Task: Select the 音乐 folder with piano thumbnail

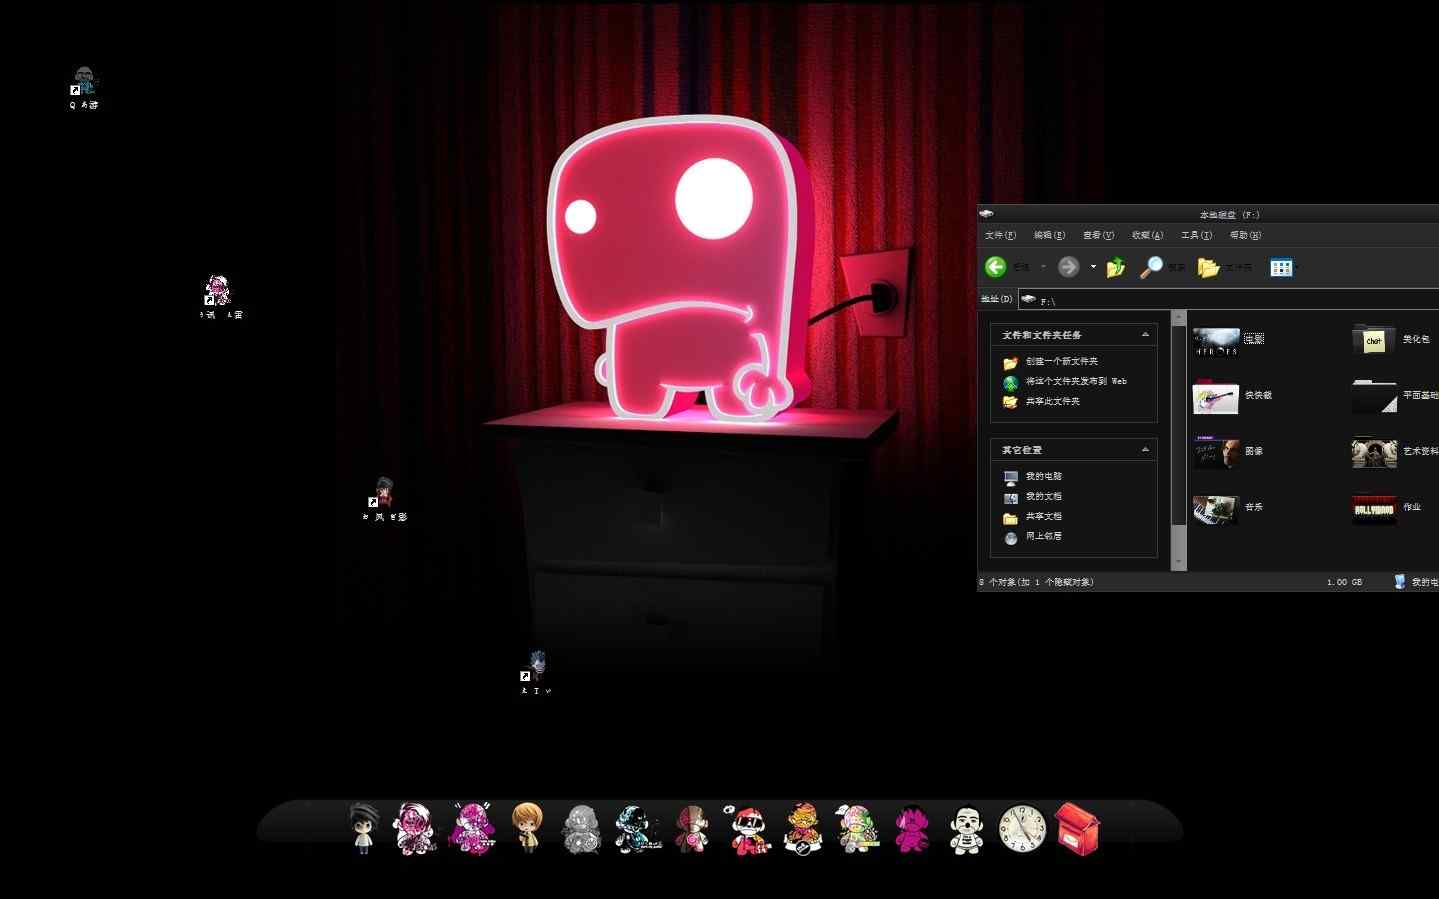Action: point(1216,509)
